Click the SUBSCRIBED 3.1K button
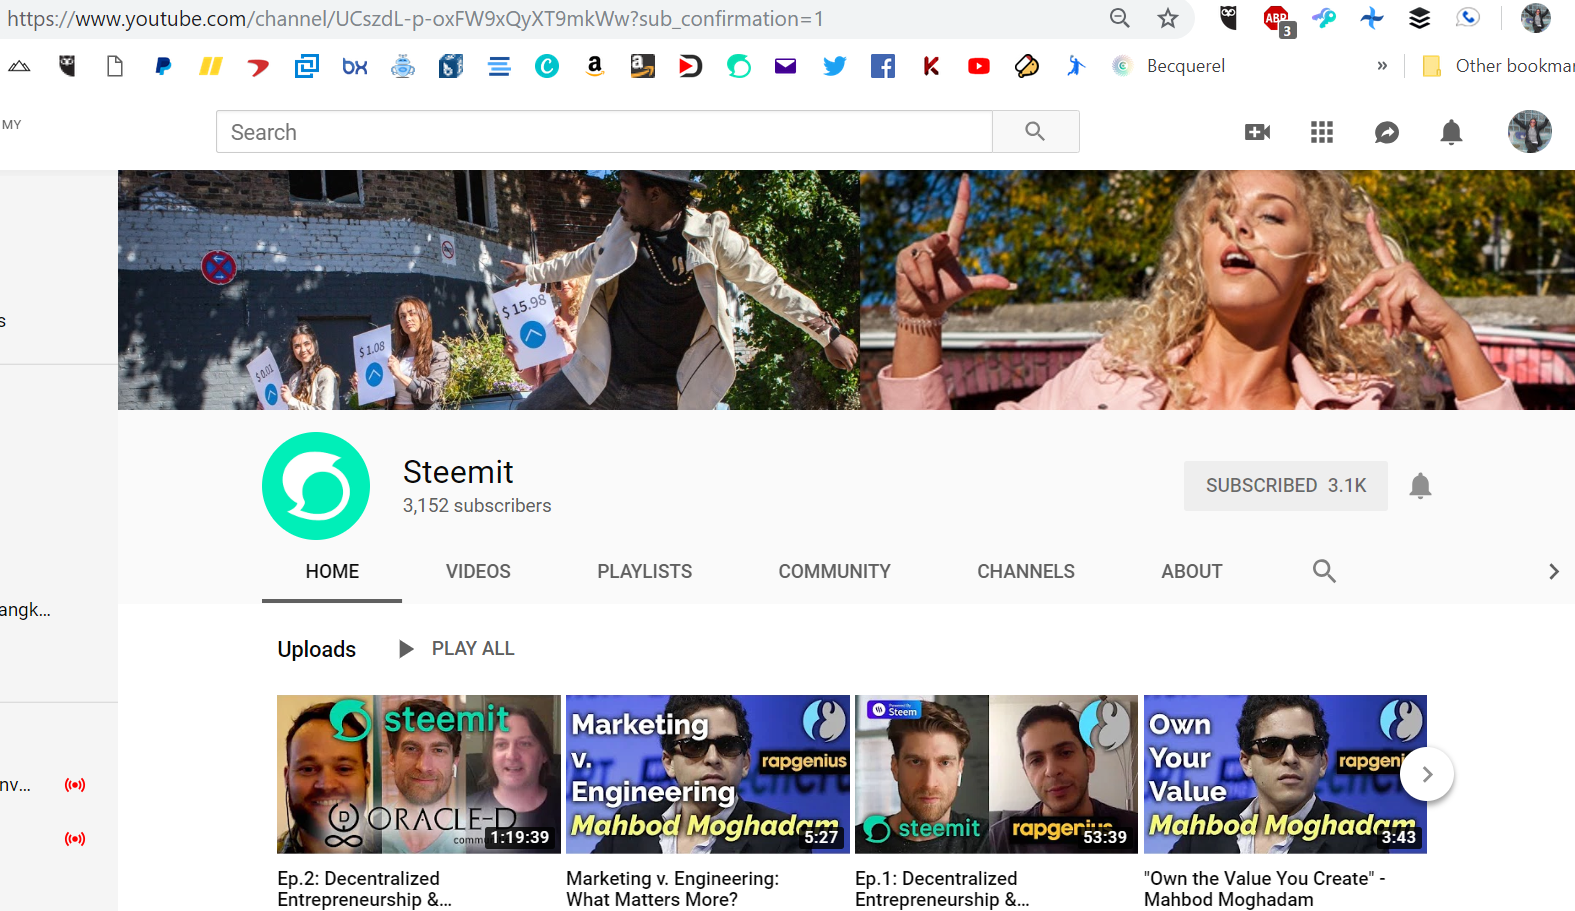Image resolution: width=1575 pixels, height=911 pixels. 1286,486
